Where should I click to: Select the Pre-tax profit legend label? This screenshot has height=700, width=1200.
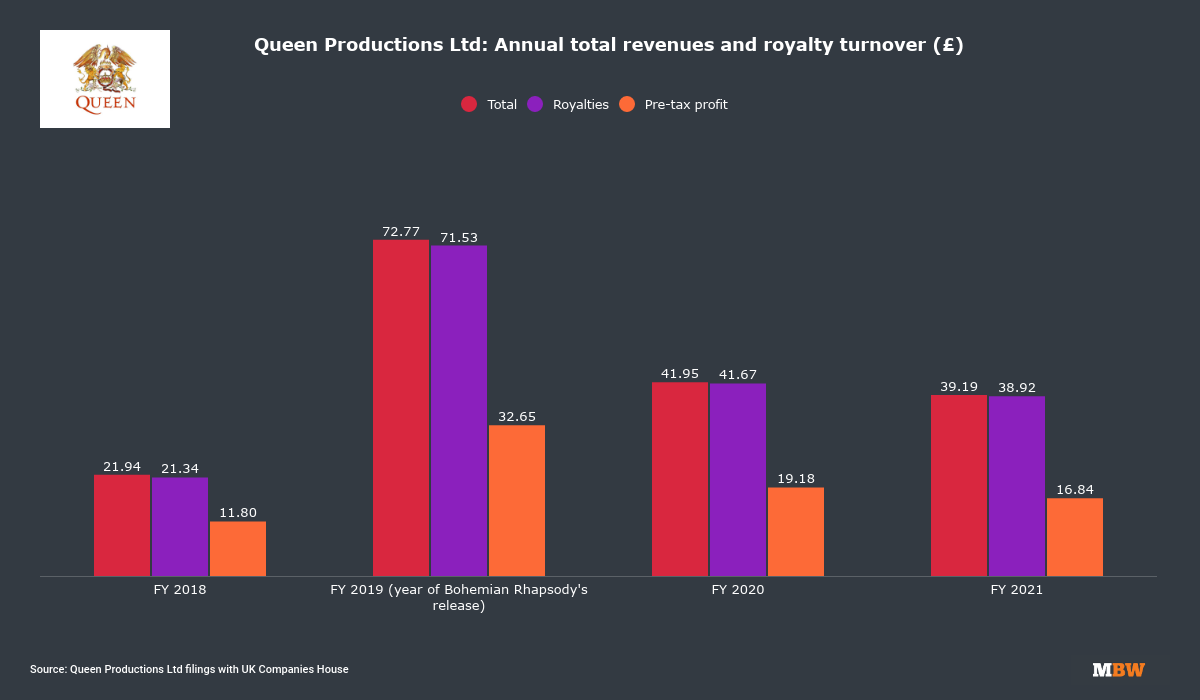(686, 104)
